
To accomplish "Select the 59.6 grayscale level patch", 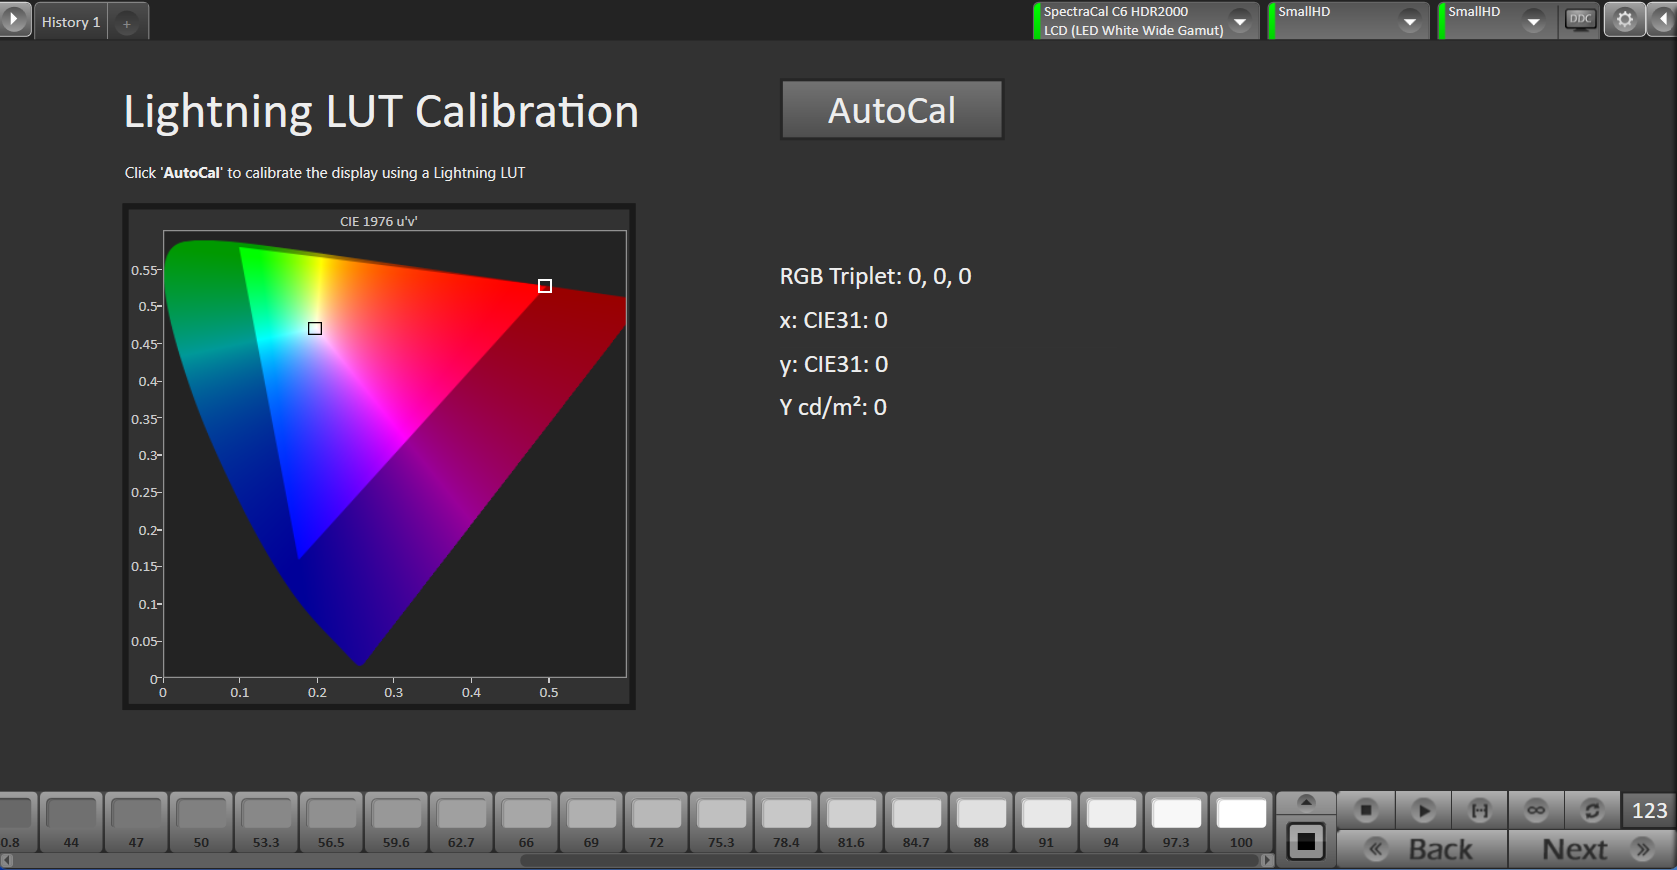I will click(396, 822).
